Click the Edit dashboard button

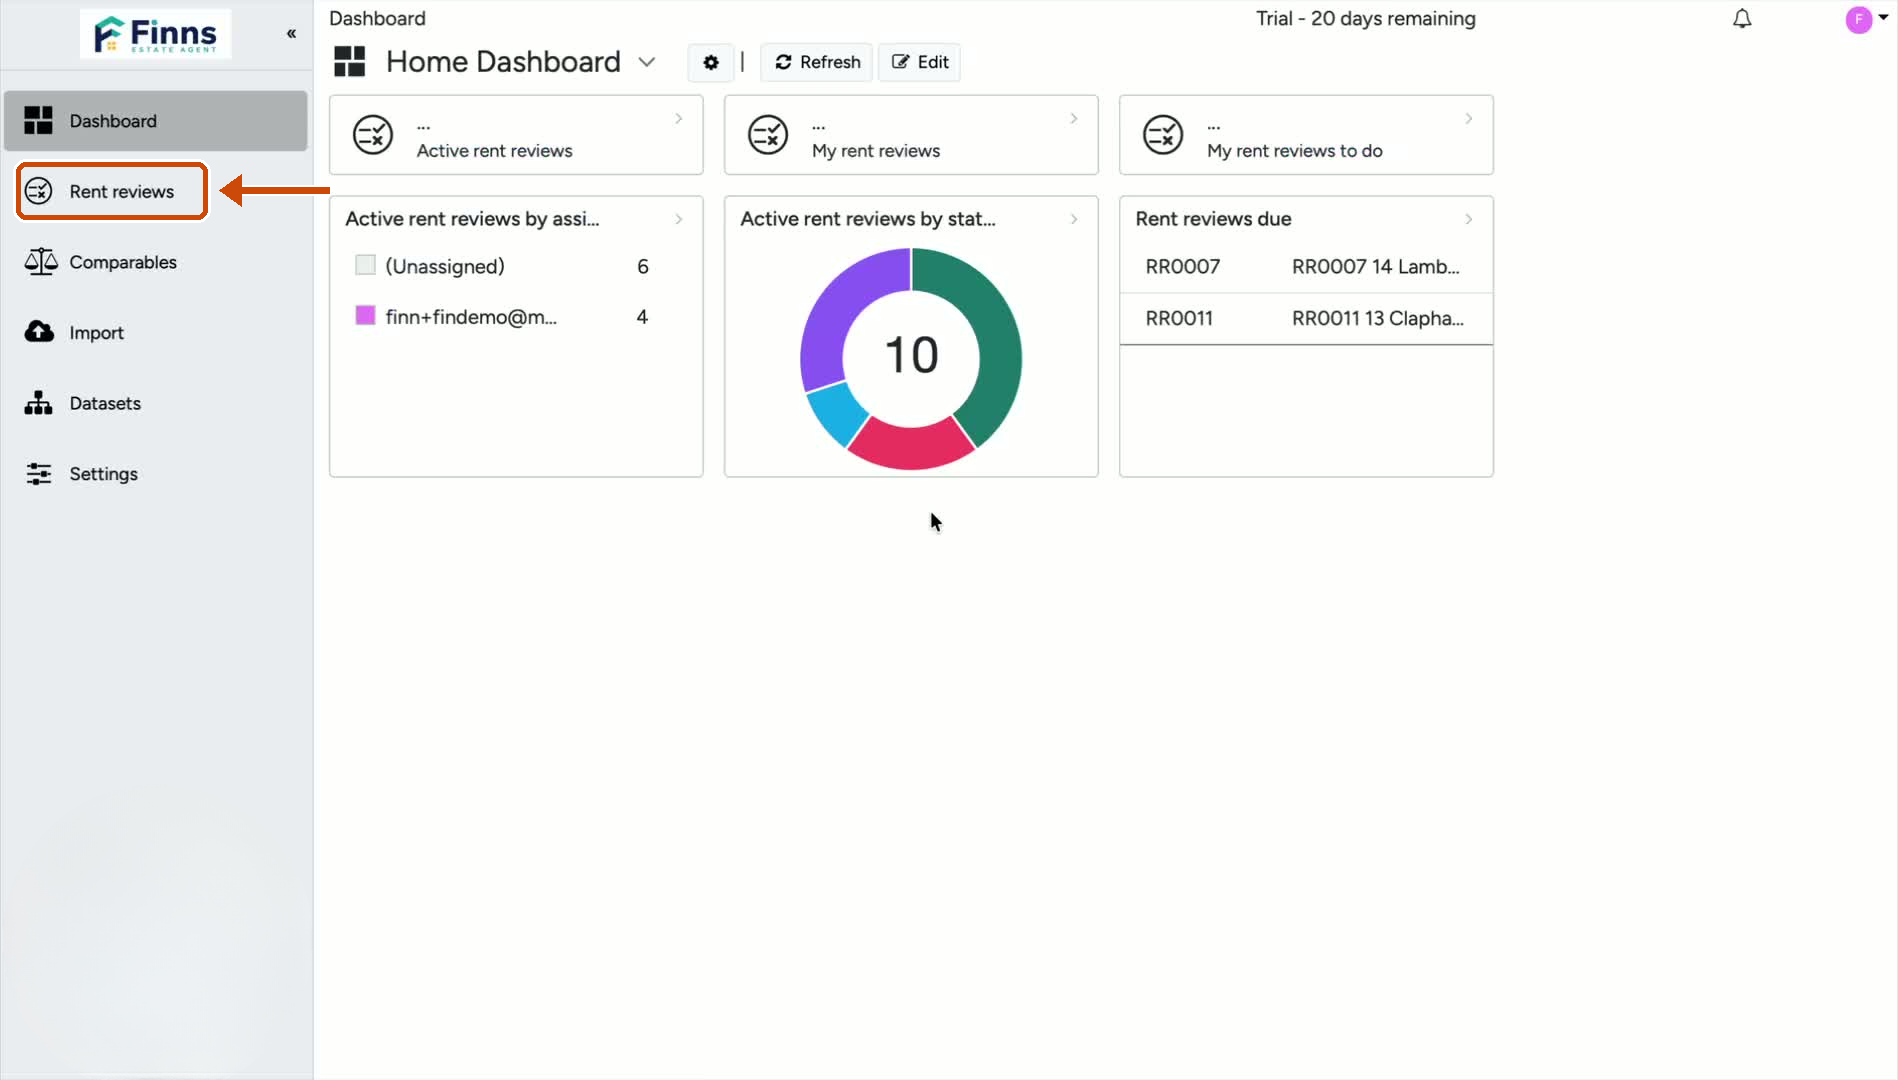tap(920, 62)
